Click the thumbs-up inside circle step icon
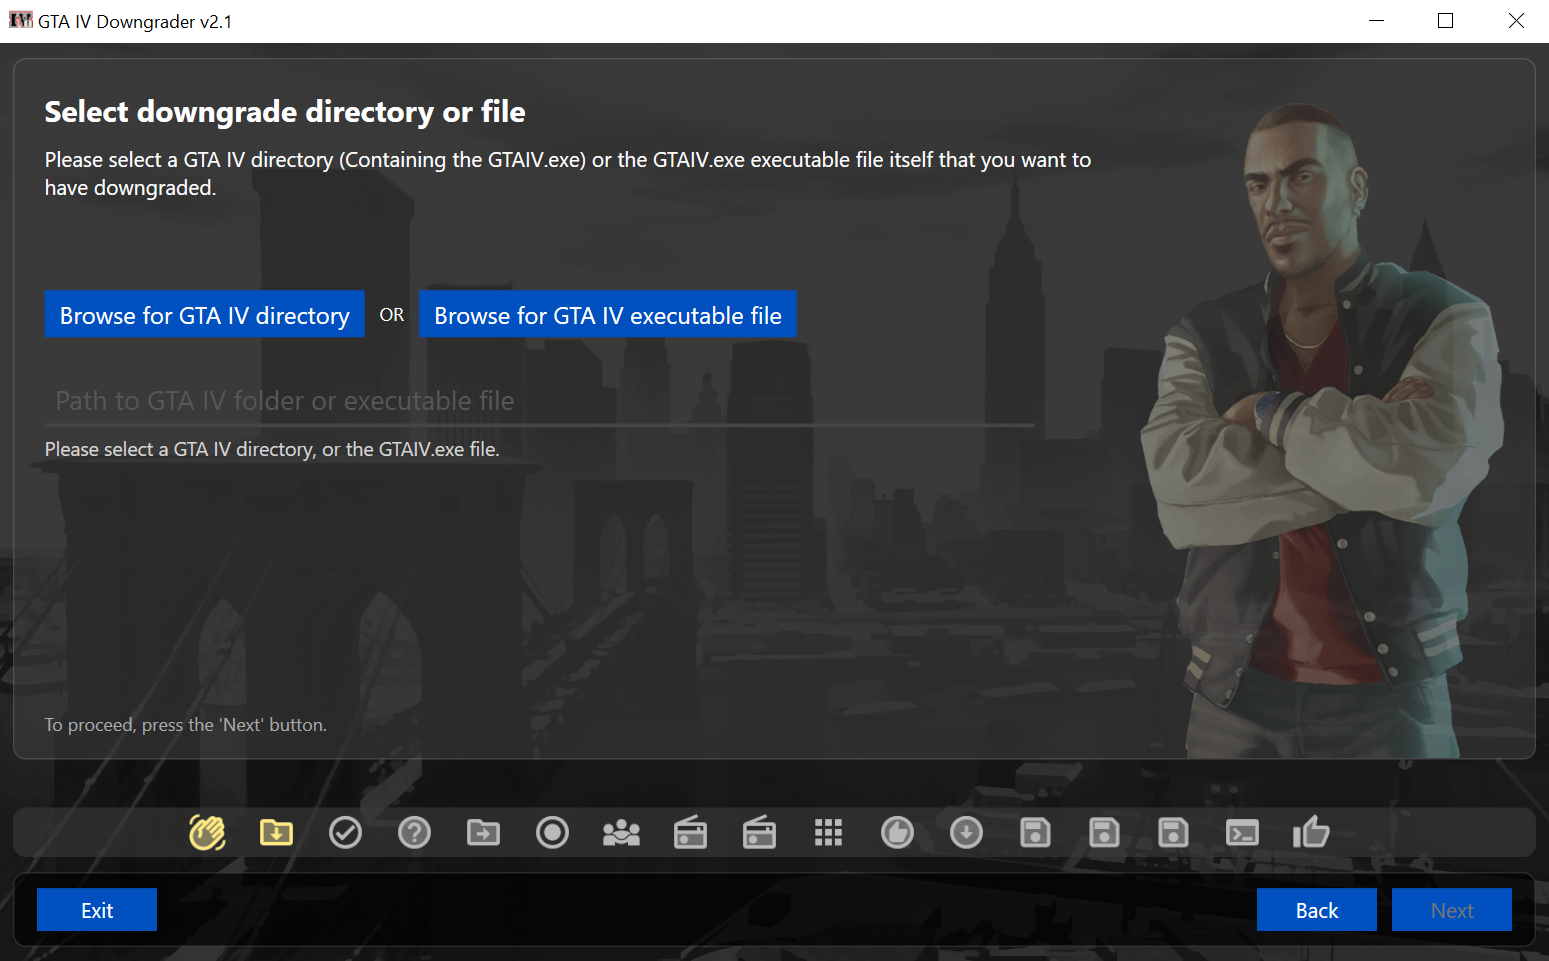 [x=897, y=832]
